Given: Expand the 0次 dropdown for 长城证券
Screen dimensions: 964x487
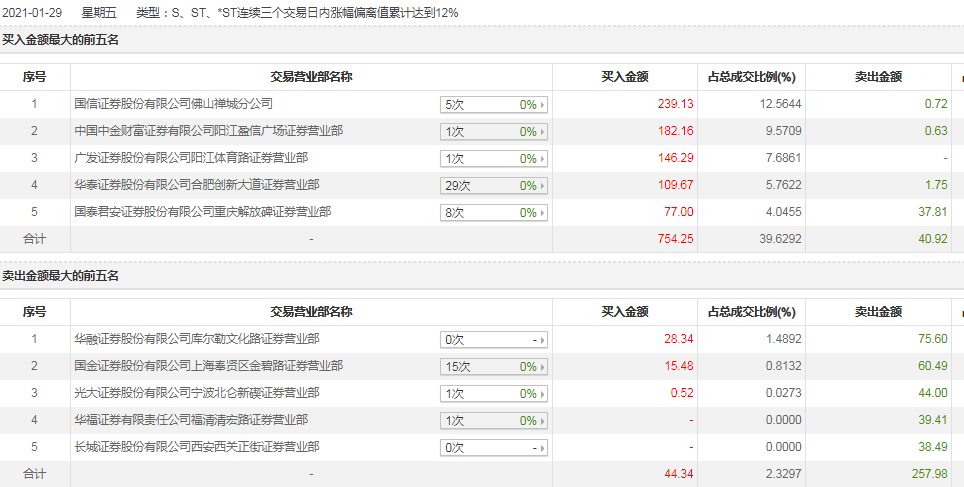Looking at the screenshot, I should pyautogui.click(x=494, y=448).
